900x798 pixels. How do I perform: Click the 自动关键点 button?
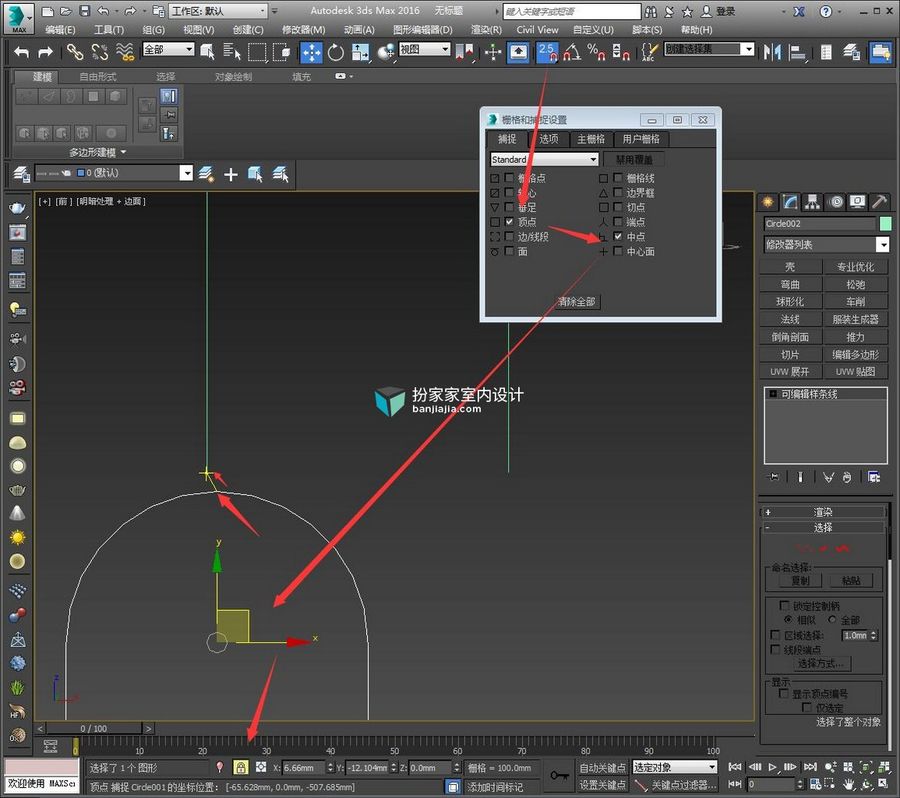click(602, 768)
